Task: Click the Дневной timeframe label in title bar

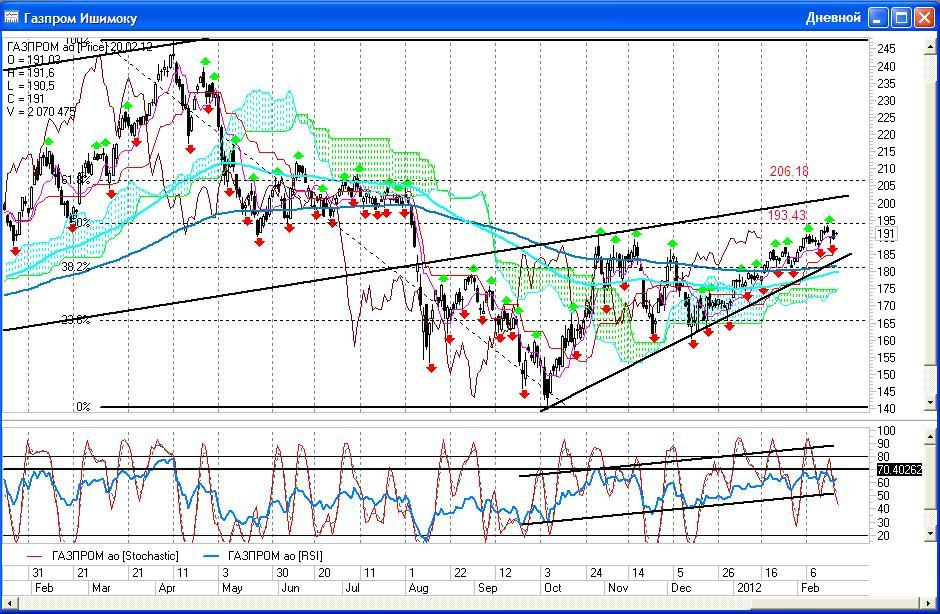Action: click(833, 18)
